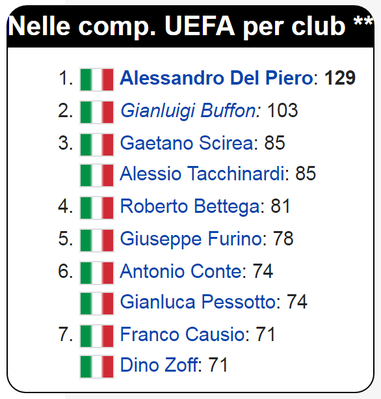
Task: Click the Italian flag beside Dino Zoff
Action: point(97,367)
